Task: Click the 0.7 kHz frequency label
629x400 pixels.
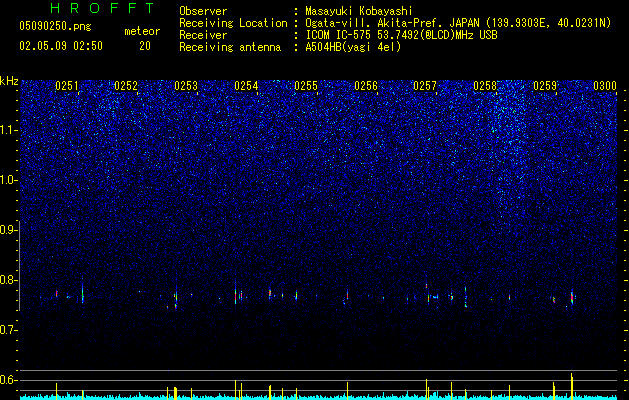Action: point(8,330)
